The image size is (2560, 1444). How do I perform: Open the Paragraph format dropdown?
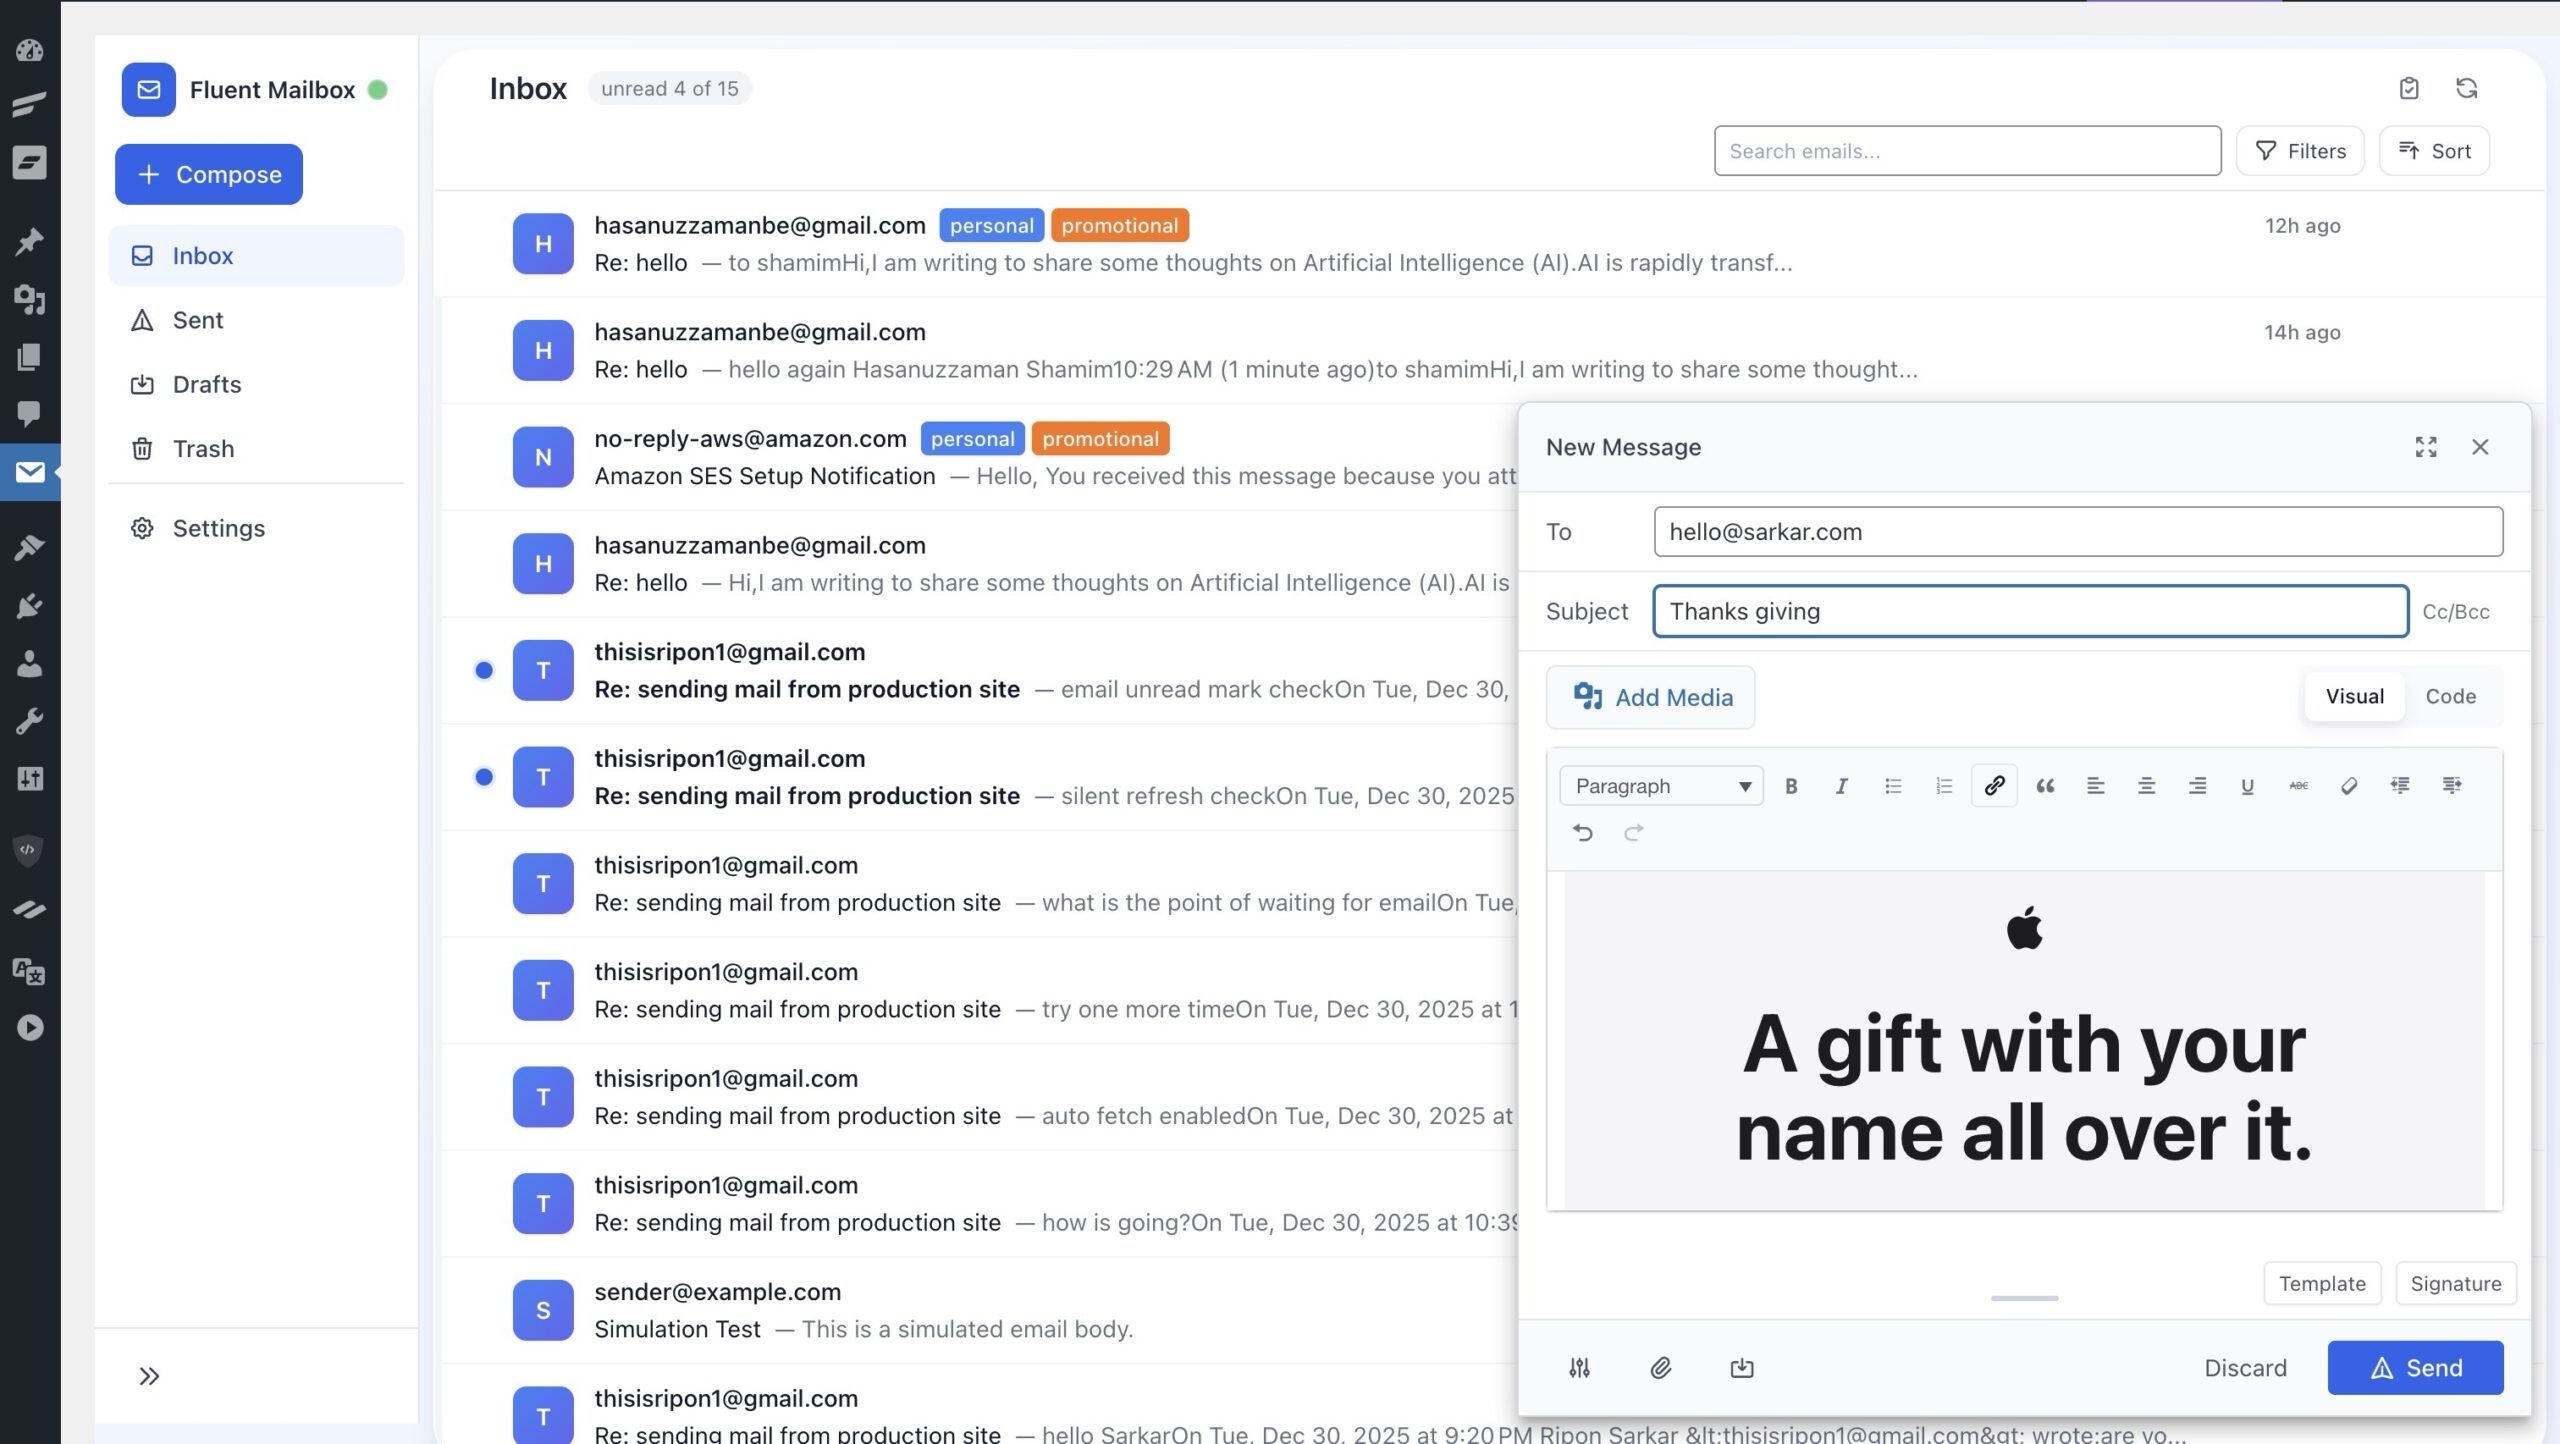pyautogui.click(x=1661, y=786)
